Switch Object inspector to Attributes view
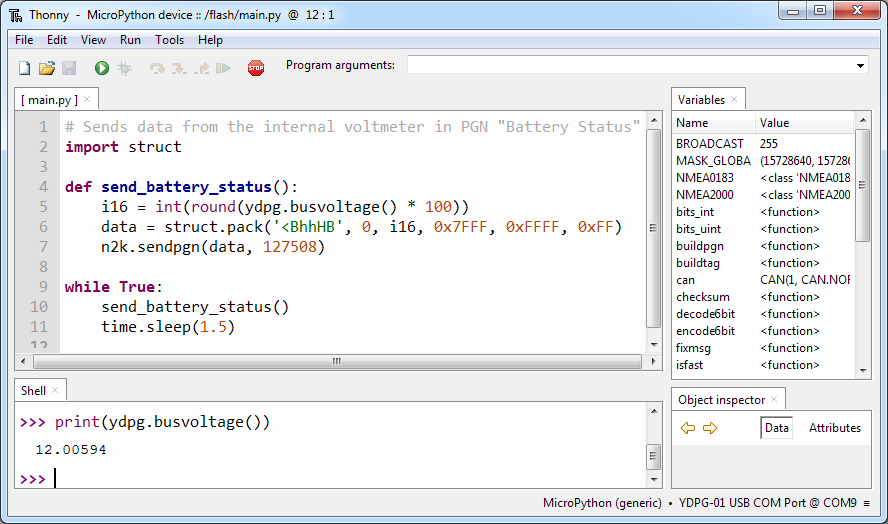This screenshot has width=888, height=524. click(x=835, y=428)
